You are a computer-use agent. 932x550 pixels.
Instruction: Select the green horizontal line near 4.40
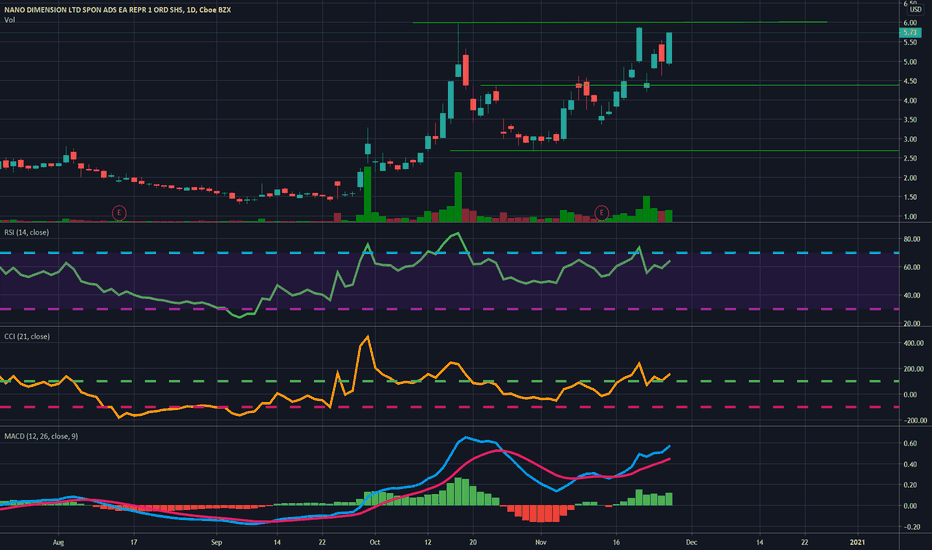(689, 86)
